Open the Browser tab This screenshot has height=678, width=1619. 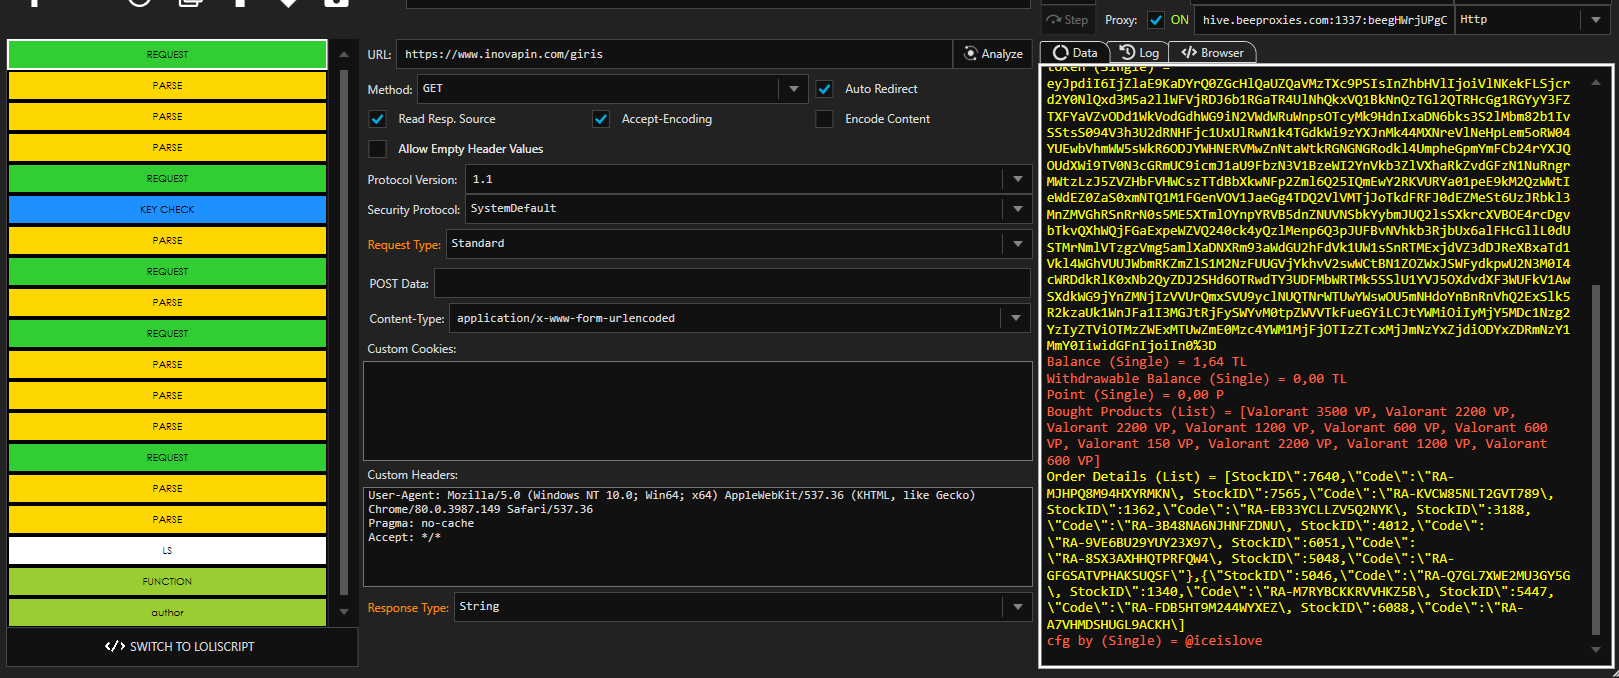tap(1212, 53)
